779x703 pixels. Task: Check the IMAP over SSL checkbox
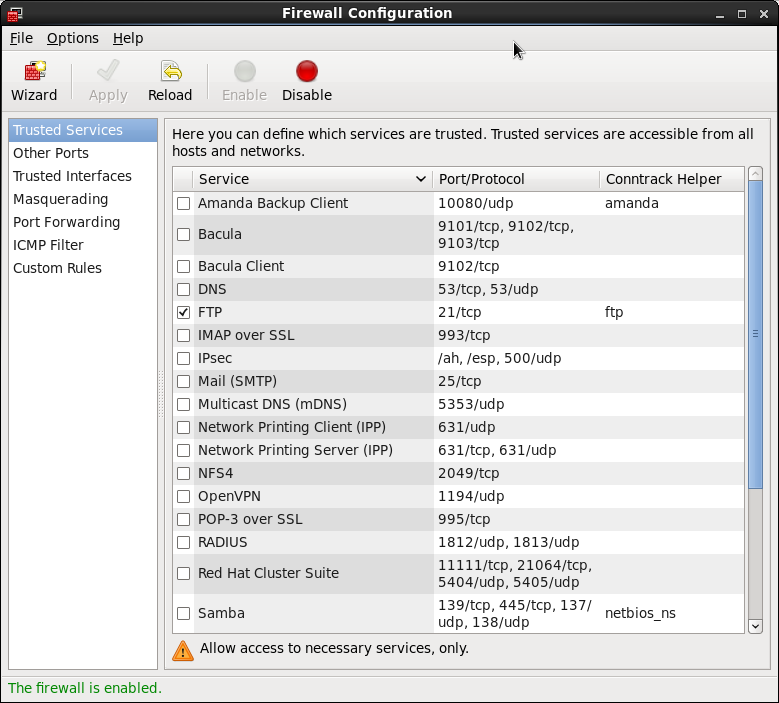coord(184,335)
